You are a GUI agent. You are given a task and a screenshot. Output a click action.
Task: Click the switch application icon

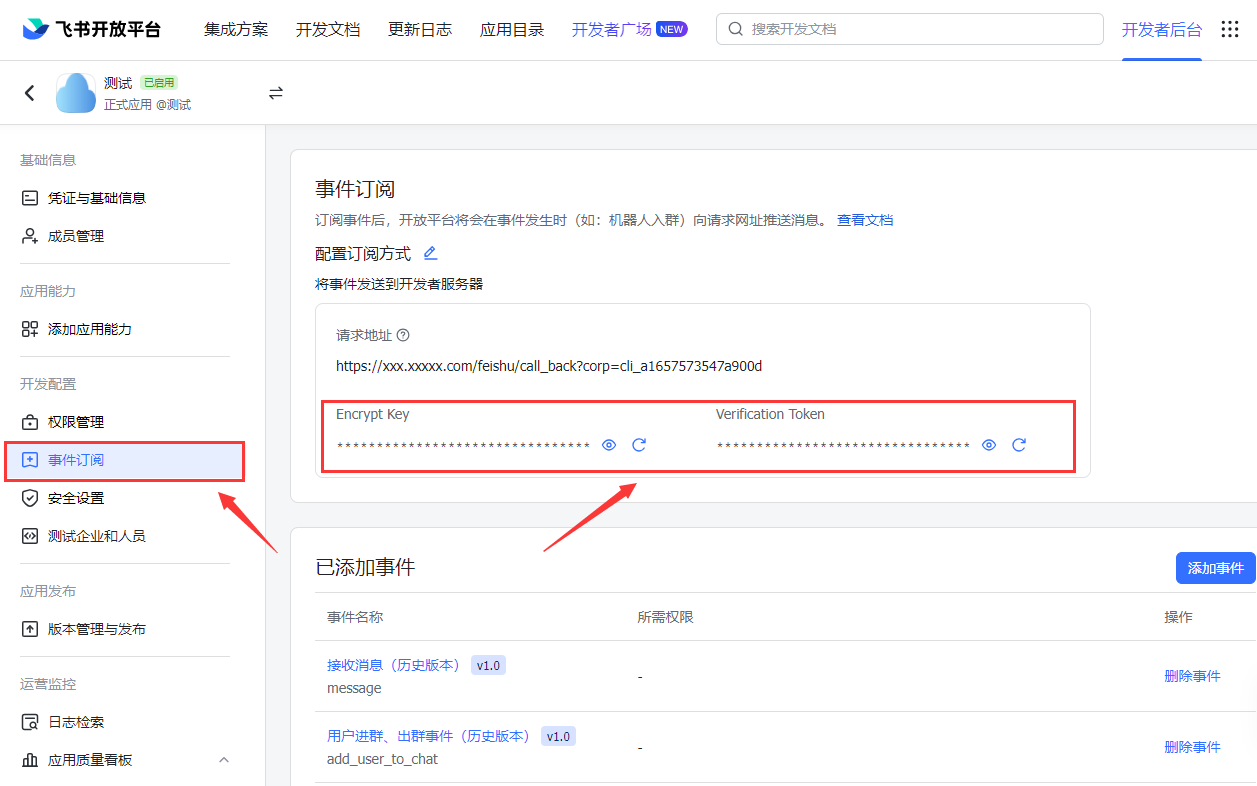click(x=276, y=93)
